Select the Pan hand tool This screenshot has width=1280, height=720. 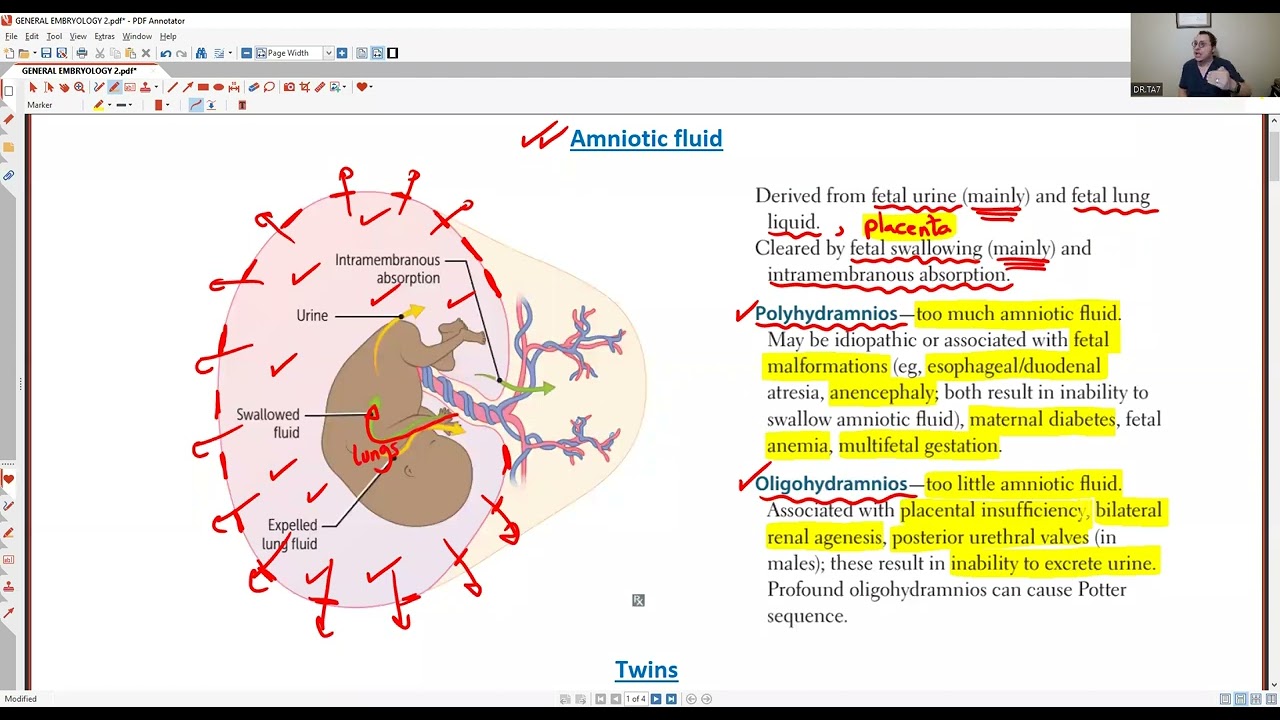64,87
